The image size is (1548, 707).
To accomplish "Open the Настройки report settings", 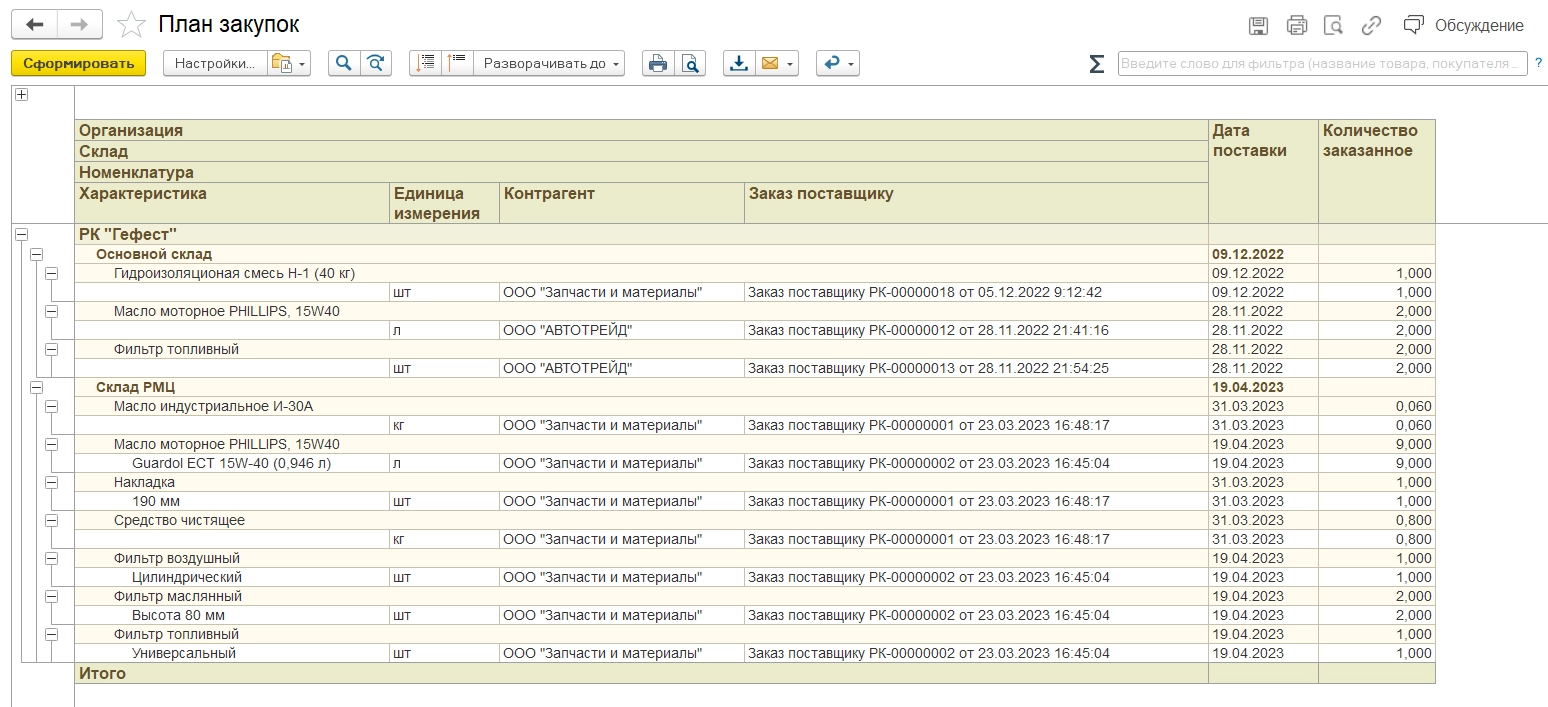I will [214, 63].
